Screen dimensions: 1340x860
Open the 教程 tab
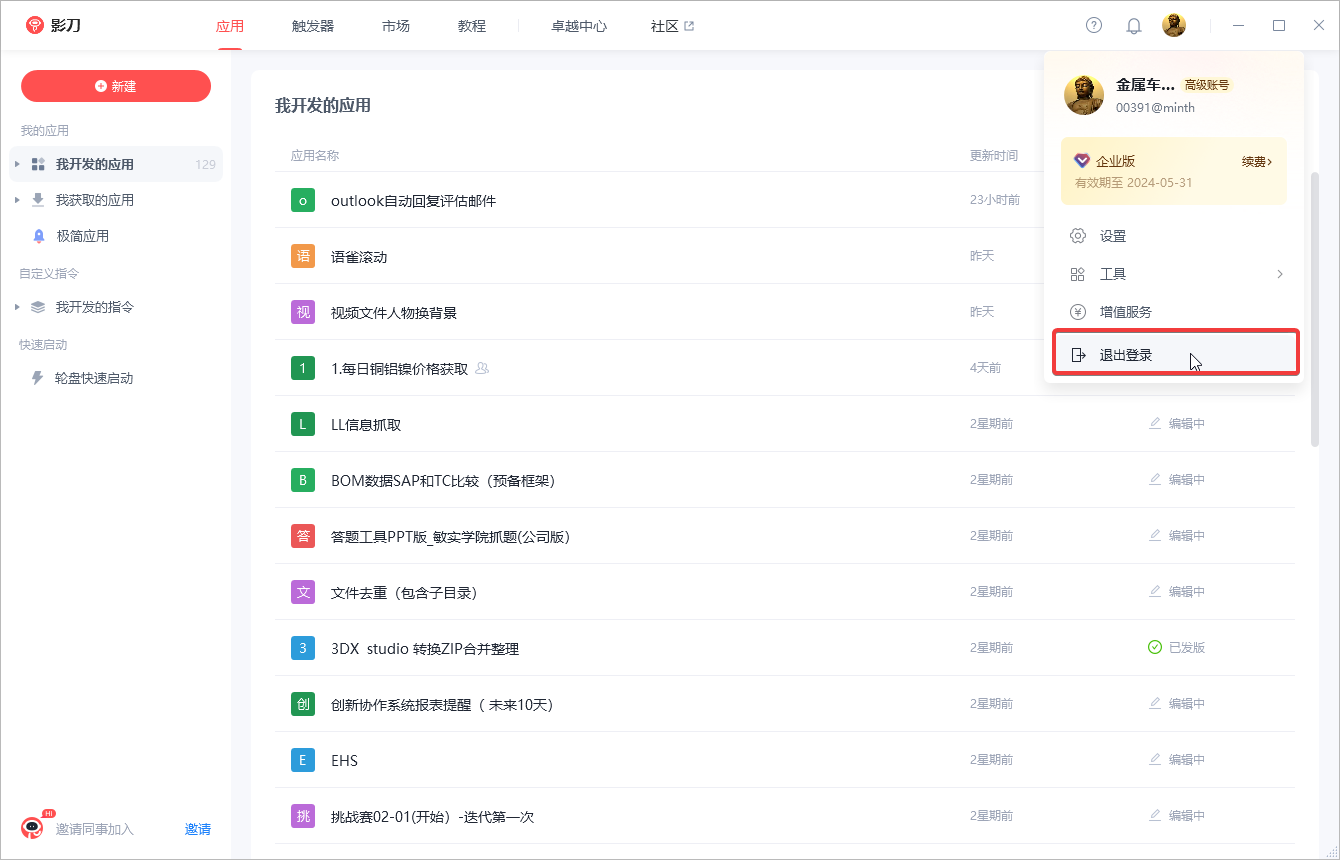(472, 26)
